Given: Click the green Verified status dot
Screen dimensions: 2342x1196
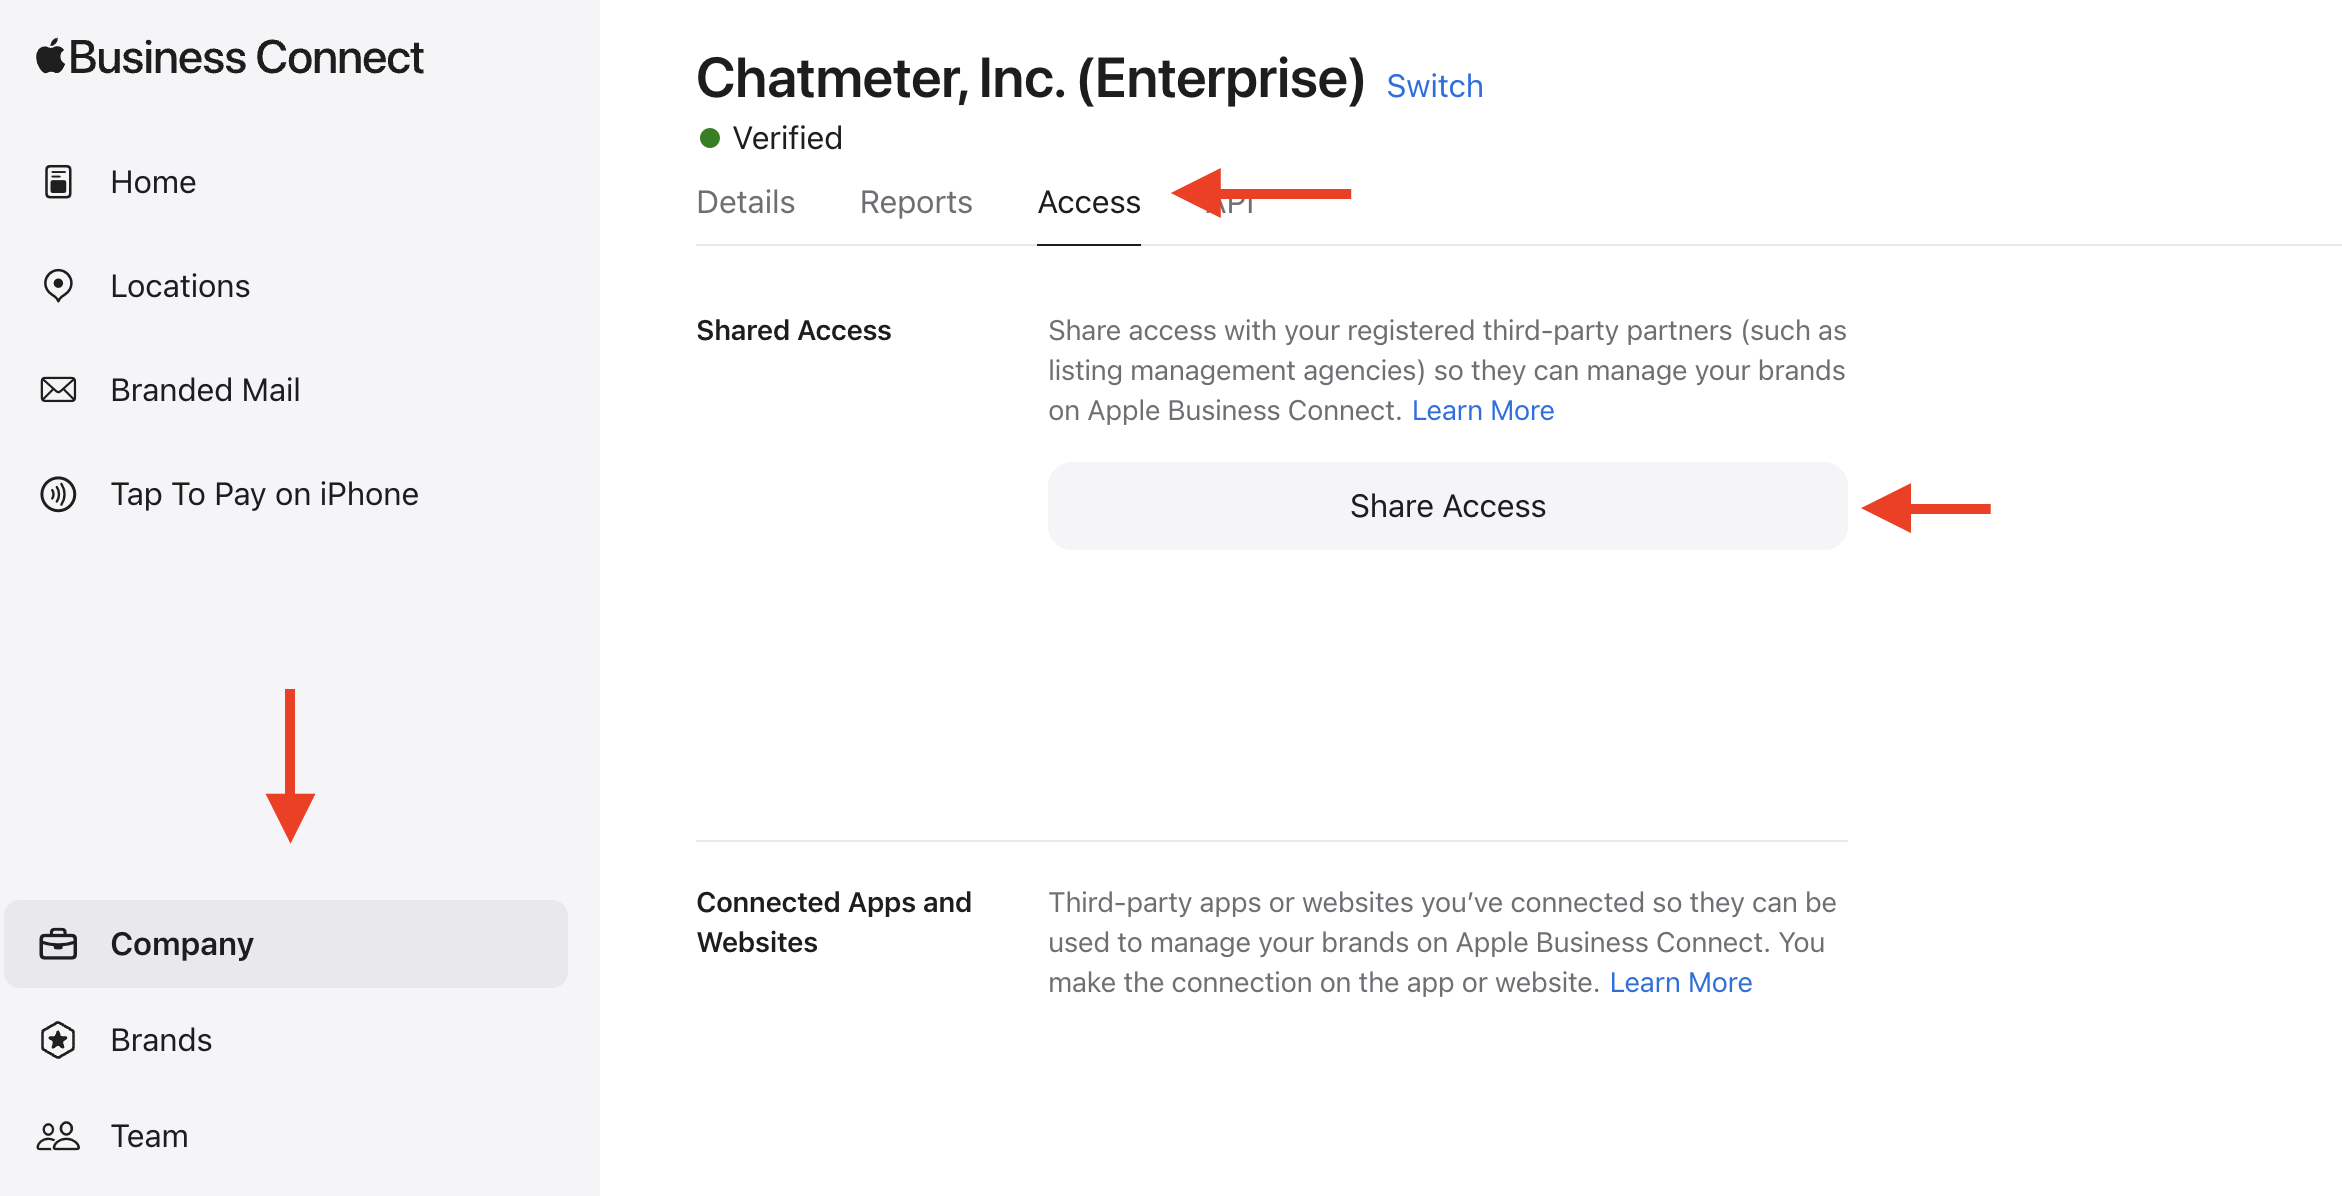Looking at the screenshot, I should click(710, 138).
